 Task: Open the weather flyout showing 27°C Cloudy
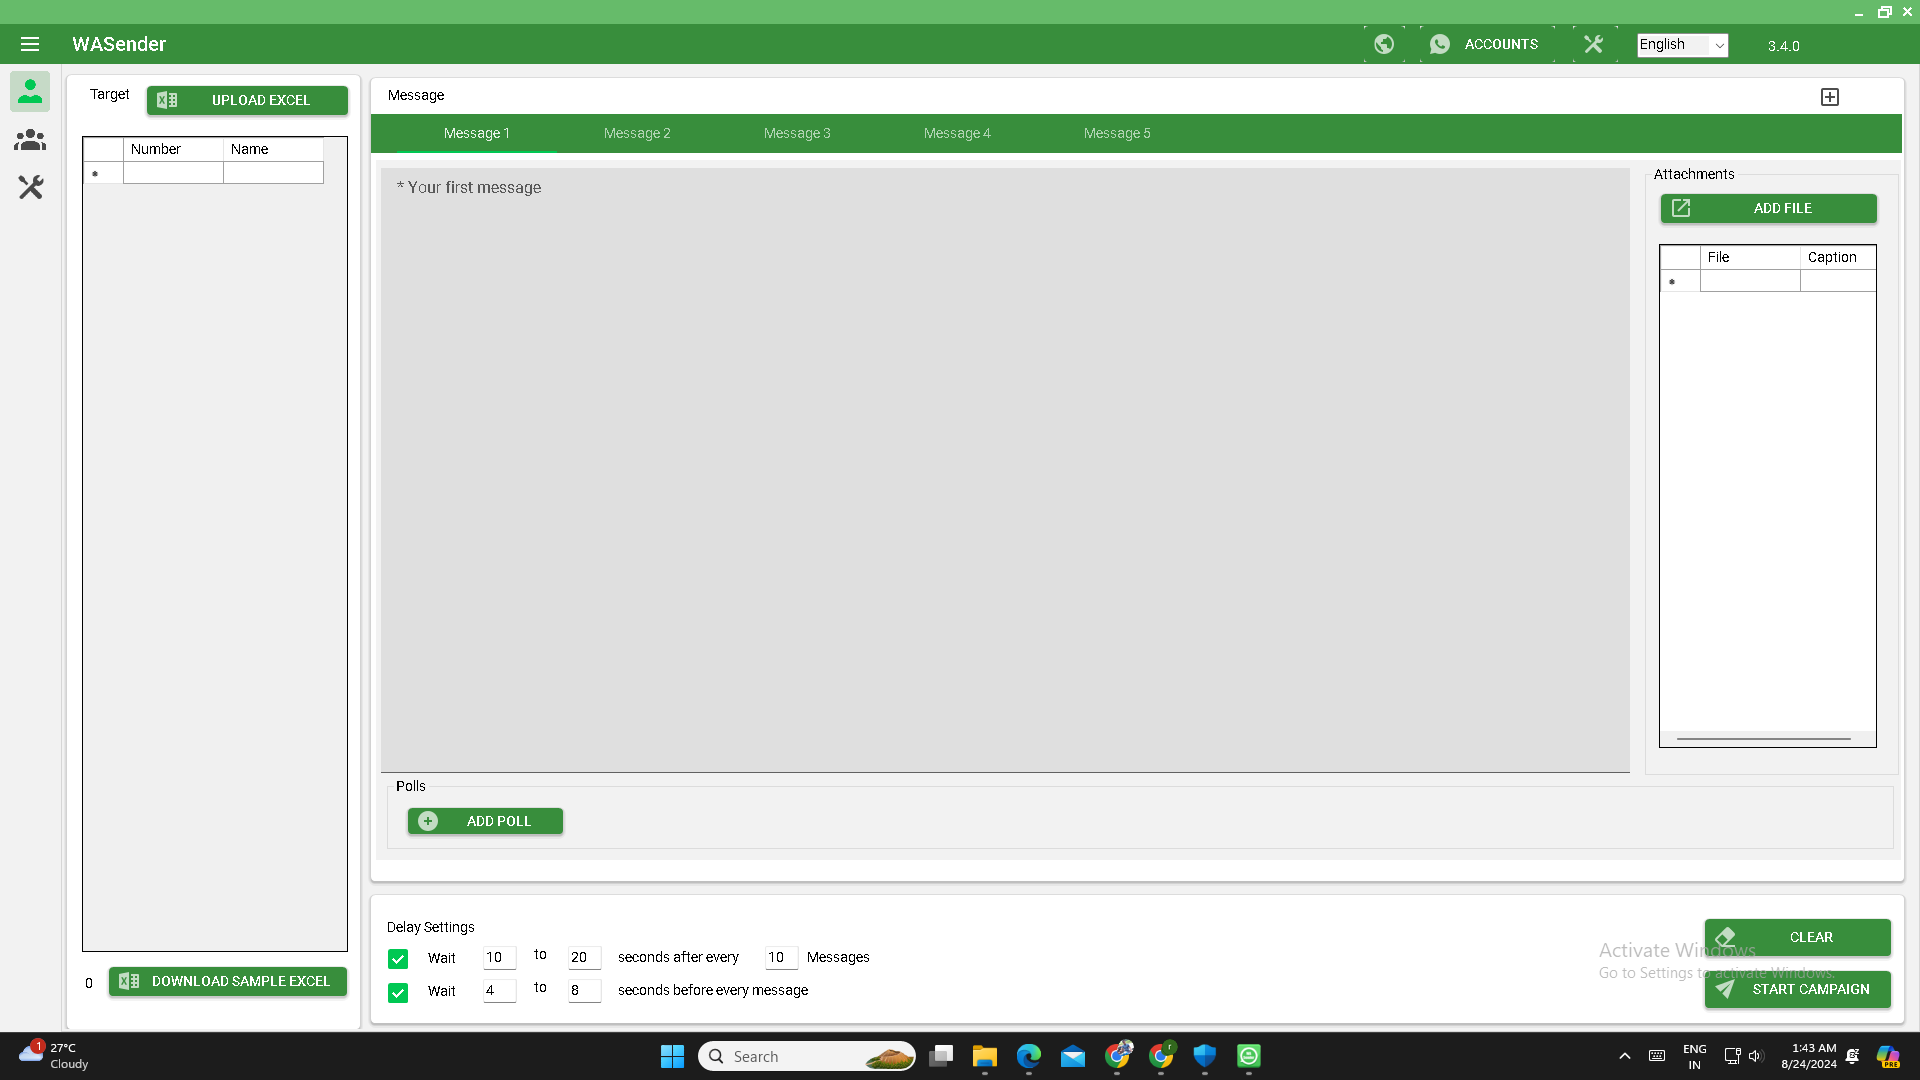point(50,1055)
